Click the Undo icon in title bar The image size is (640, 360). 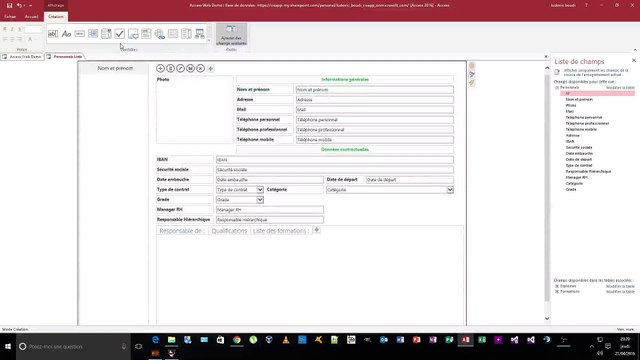point(19,6)
